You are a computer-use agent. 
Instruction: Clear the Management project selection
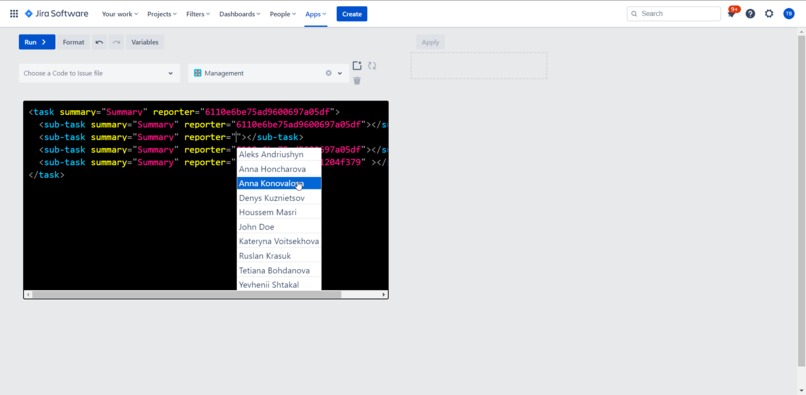point(328,73)
